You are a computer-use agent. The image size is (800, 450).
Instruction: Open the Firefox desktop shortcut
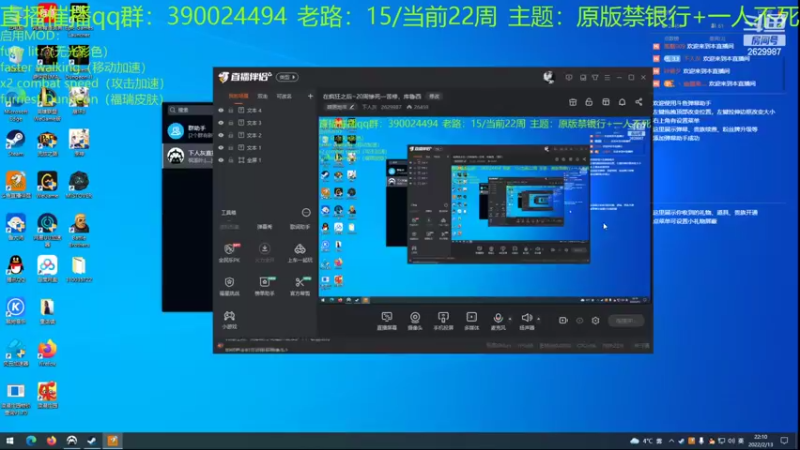47,354
